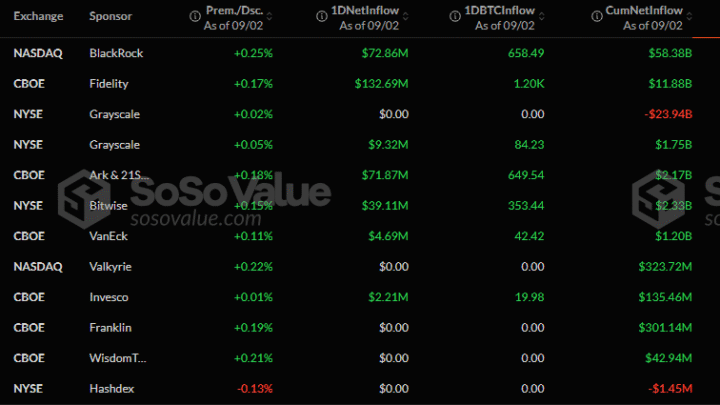The width and height of the screenshot is (720, 405).
Task: Select the Franklin sponsor entry
Action: [110, 327]
